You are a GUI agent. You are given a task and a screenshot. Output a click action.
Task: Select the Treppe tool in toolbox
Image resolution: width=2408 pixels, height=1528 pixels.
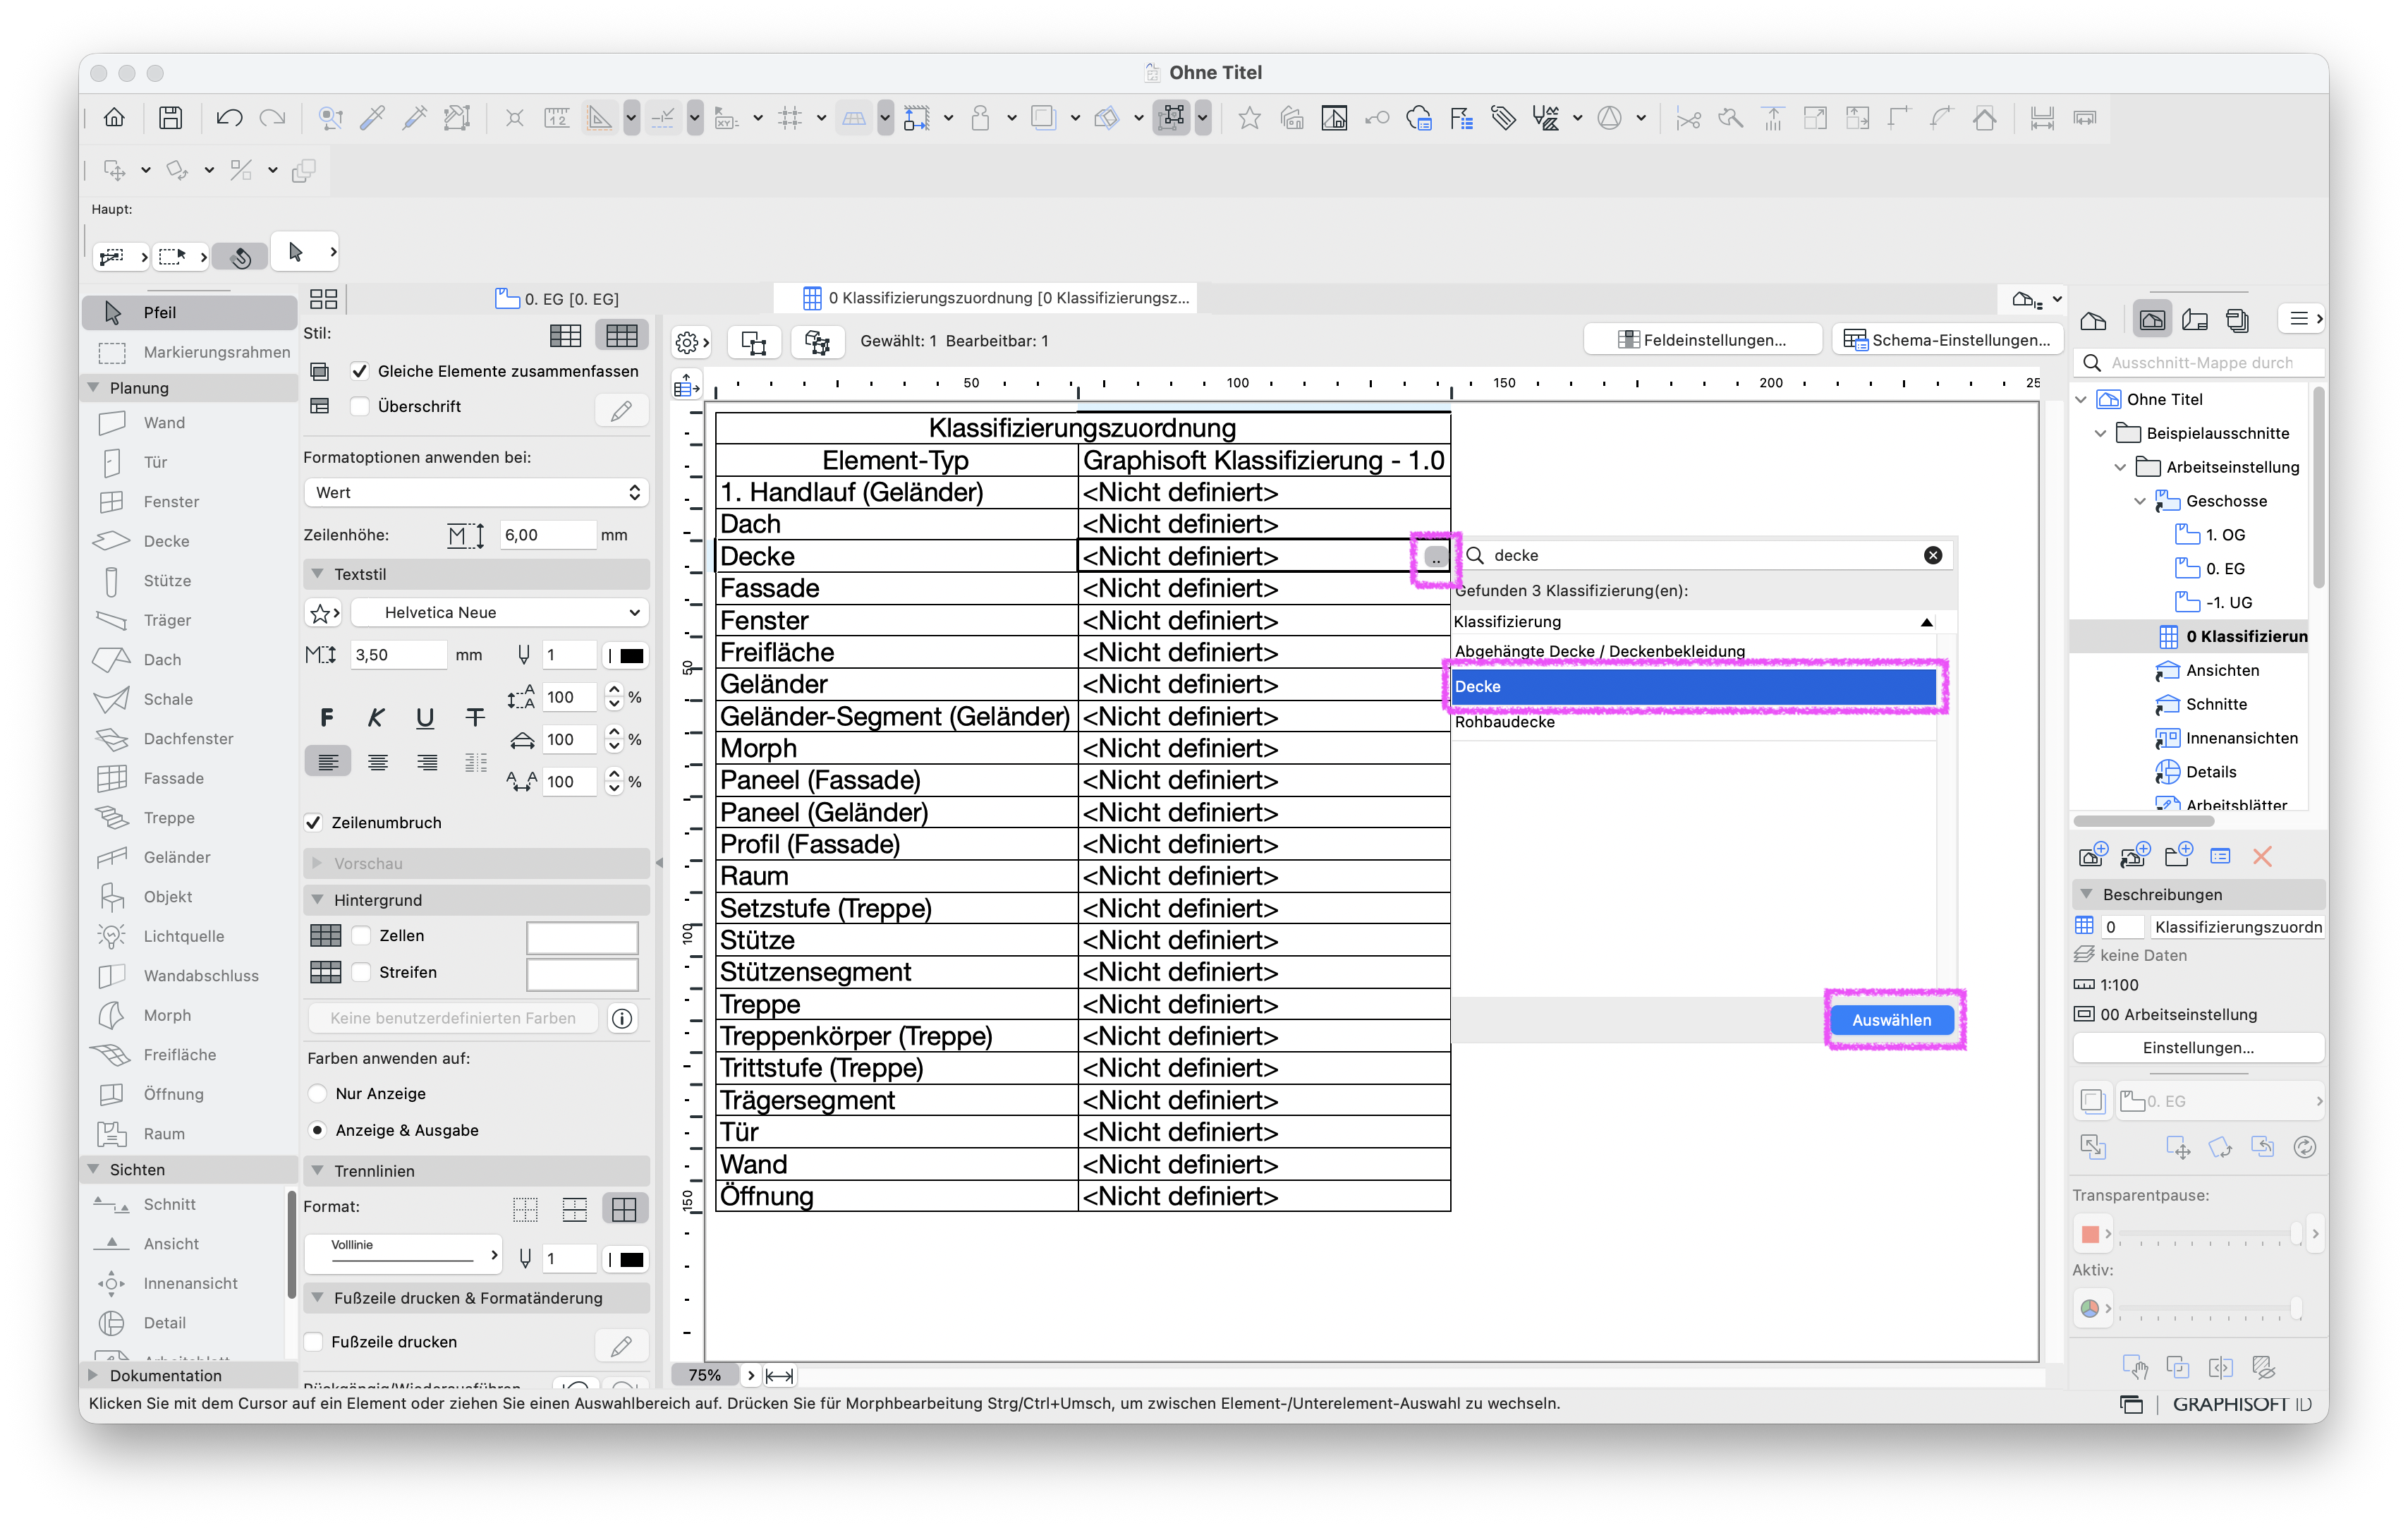pyautogui.click(x=189, y=818)
